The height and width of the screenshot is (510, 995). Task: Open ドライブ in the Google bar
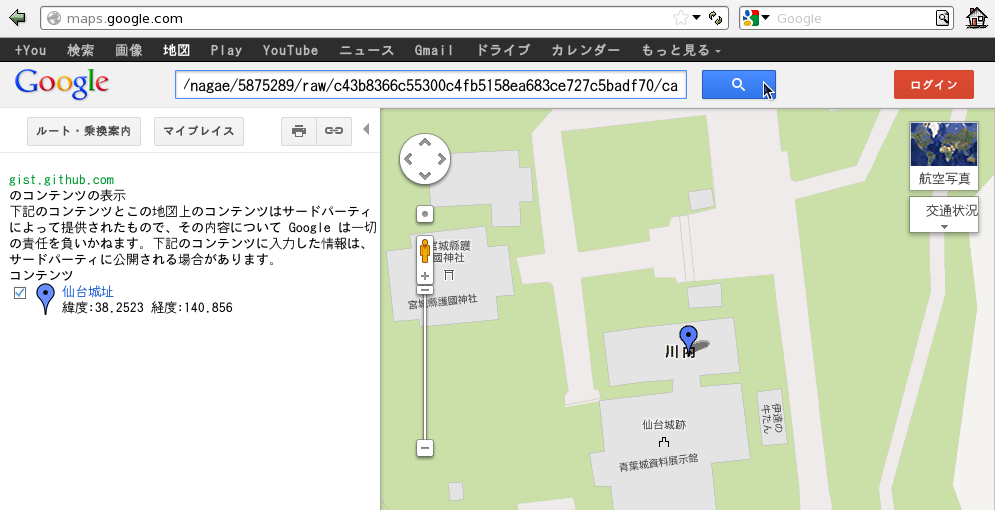point(503,50)
